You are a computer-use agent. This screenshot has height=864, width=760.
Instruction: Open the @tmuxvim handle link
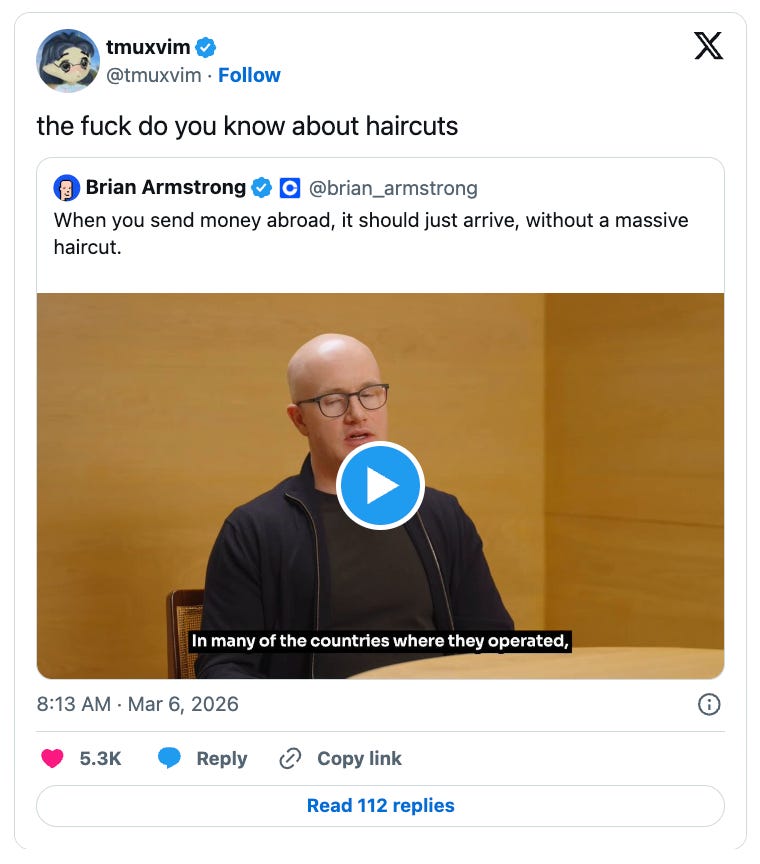(x=154, y=75)
